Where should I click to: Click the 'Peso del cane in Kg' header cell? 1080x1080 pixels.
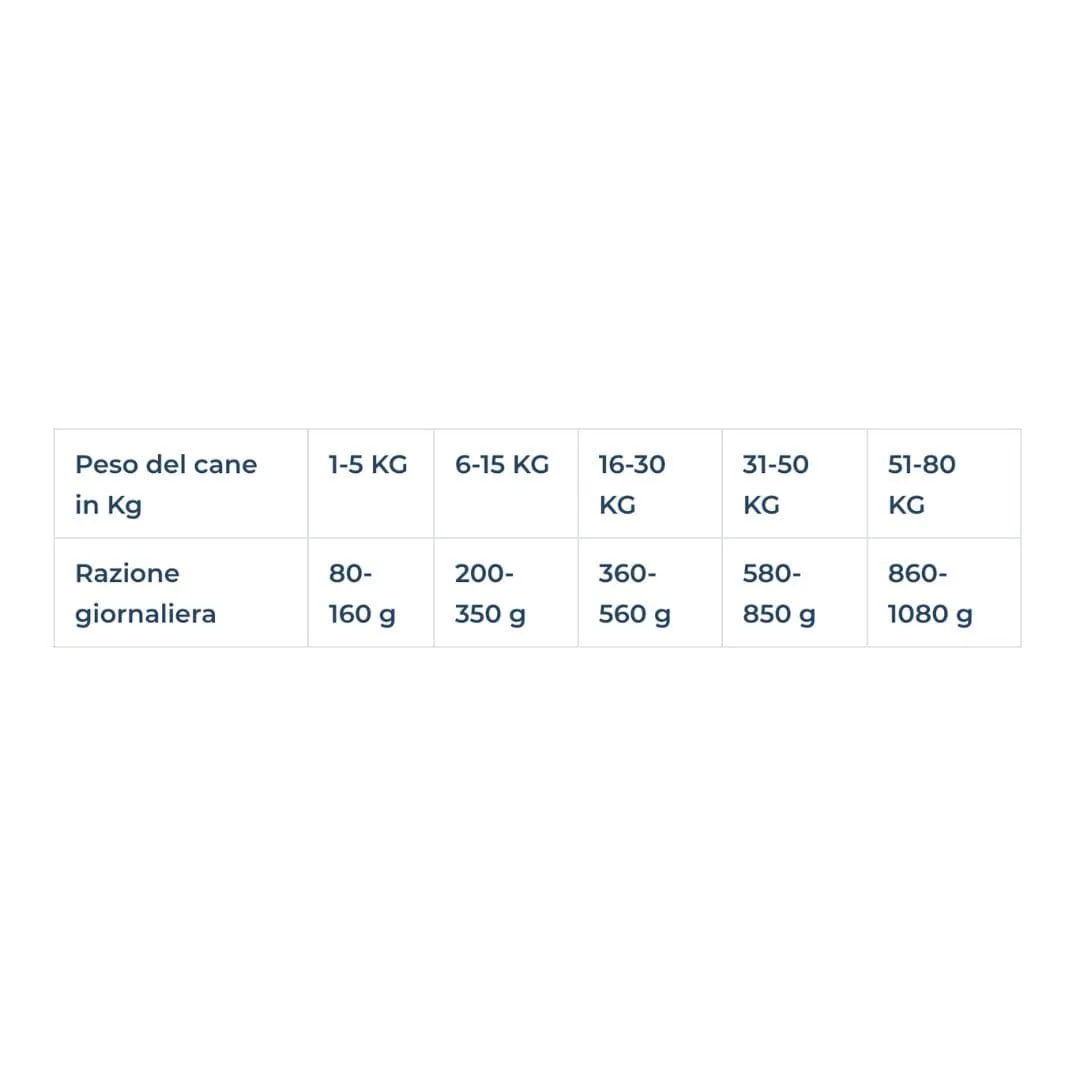pyautogui.click(x=181, y=484)
